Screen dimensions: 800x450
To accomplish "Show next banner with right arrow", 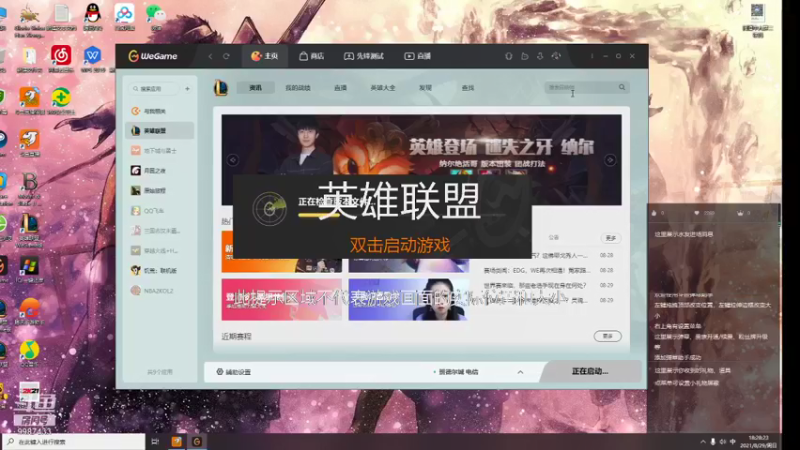I will coord(610,160).
